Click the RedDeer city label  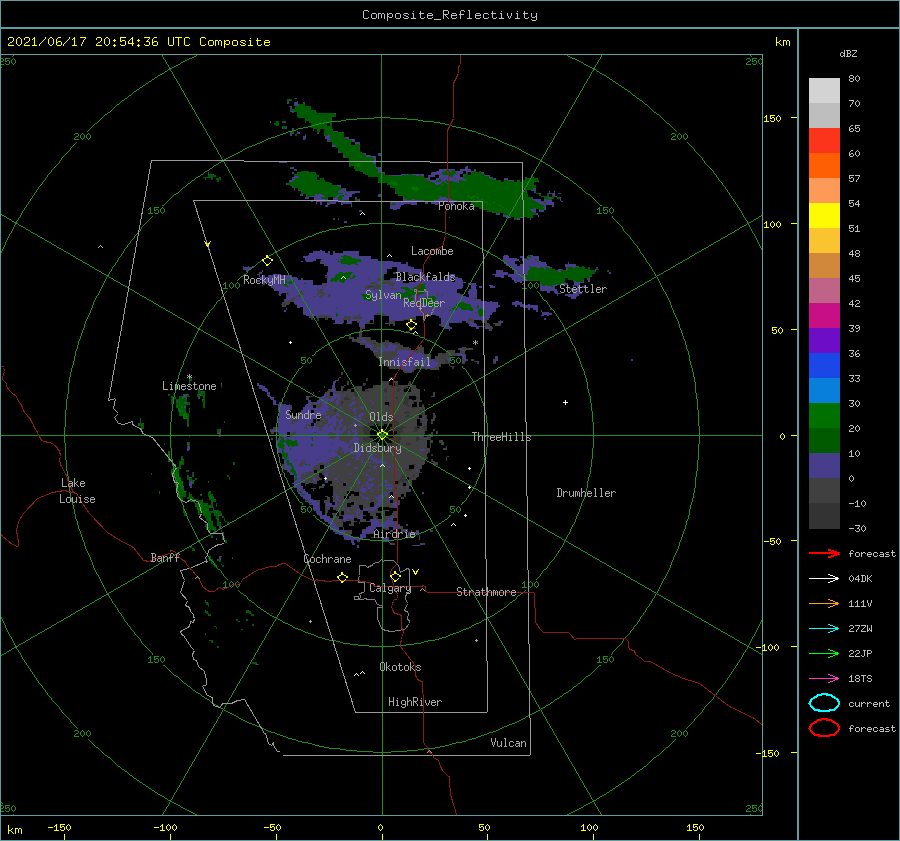[x=424, y=303]
